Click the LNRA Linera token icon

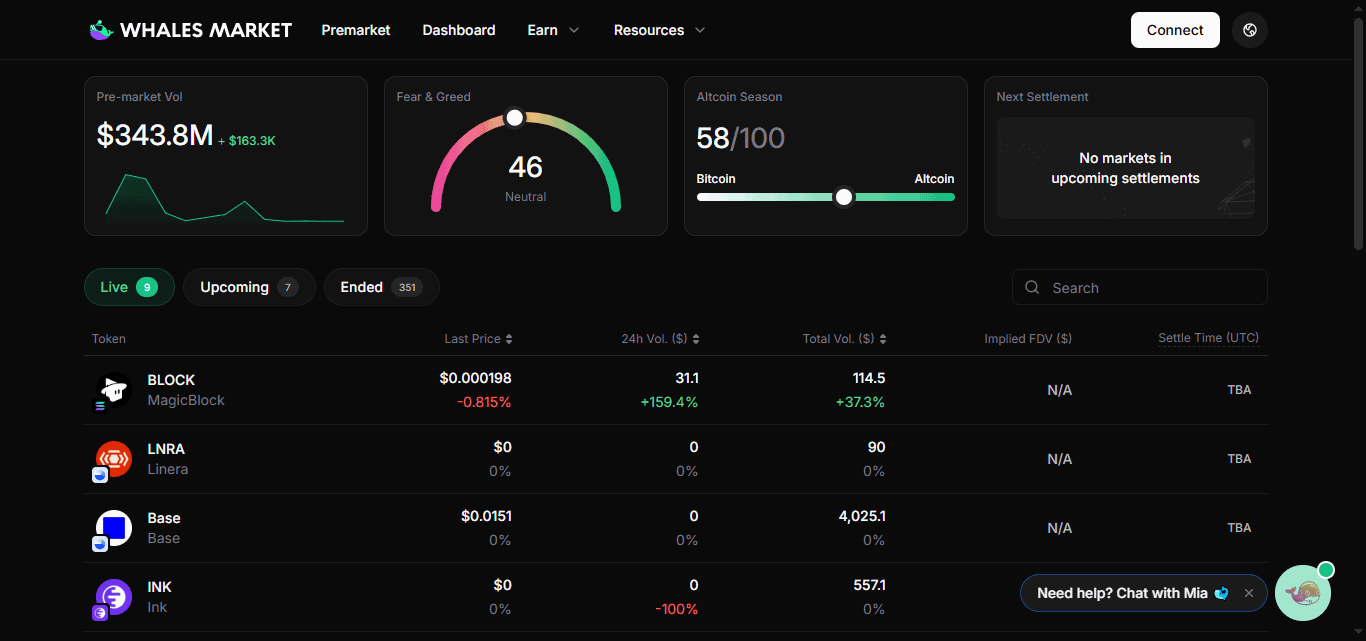tap(113, 459)
